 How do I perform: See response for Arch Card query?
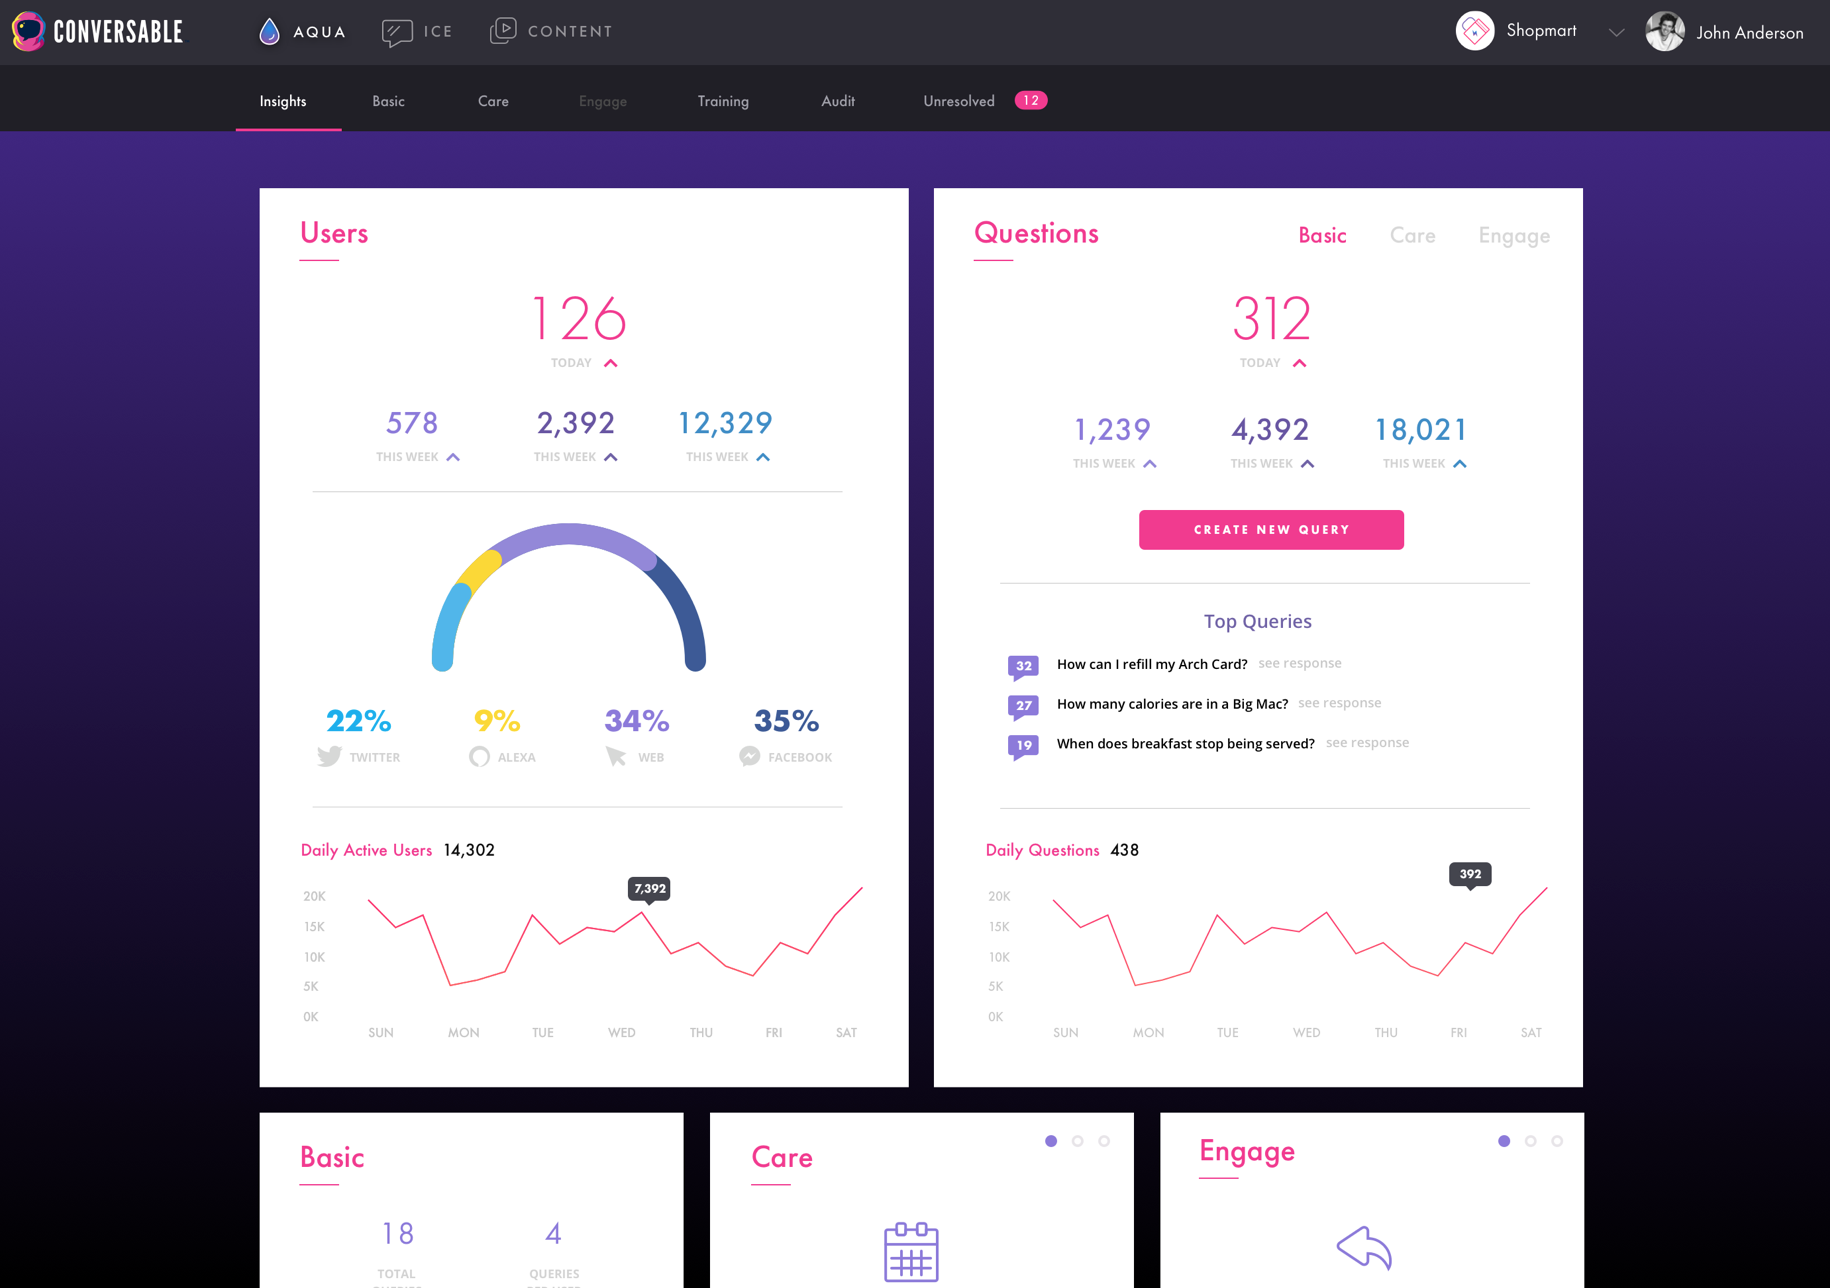click(1299, 663)
